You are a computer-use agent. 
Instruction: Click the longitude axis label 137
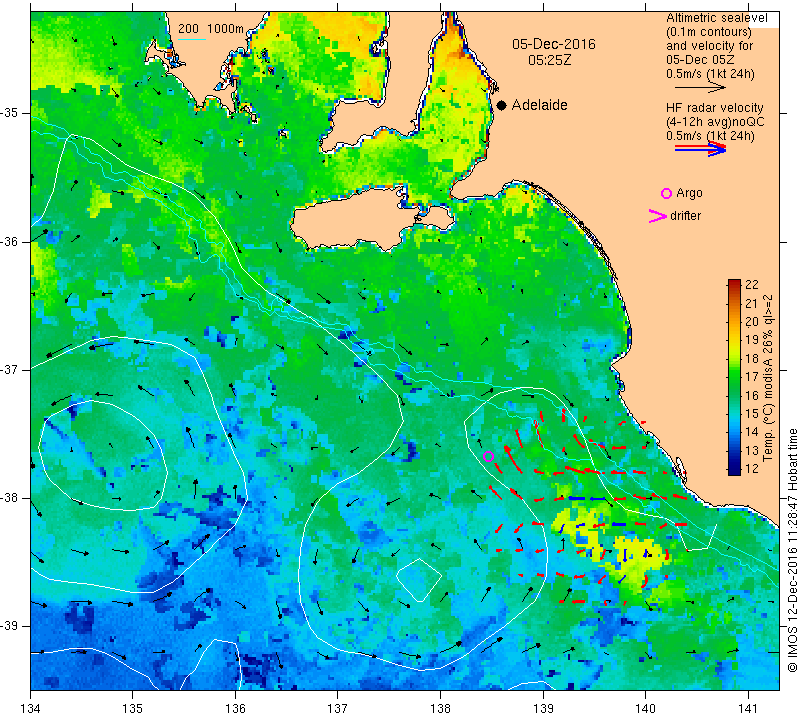coord(338,709)
